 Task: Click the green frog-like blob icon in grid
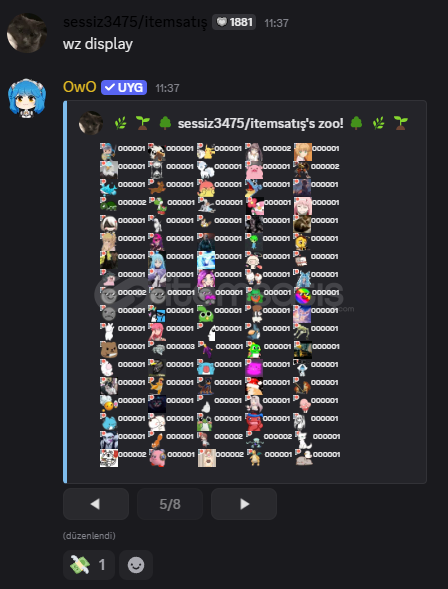pos(206,314)
